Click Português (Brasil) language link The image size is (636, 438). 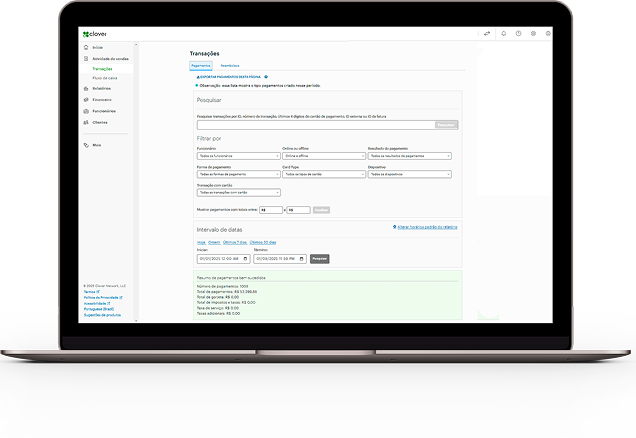pos(99,309)
